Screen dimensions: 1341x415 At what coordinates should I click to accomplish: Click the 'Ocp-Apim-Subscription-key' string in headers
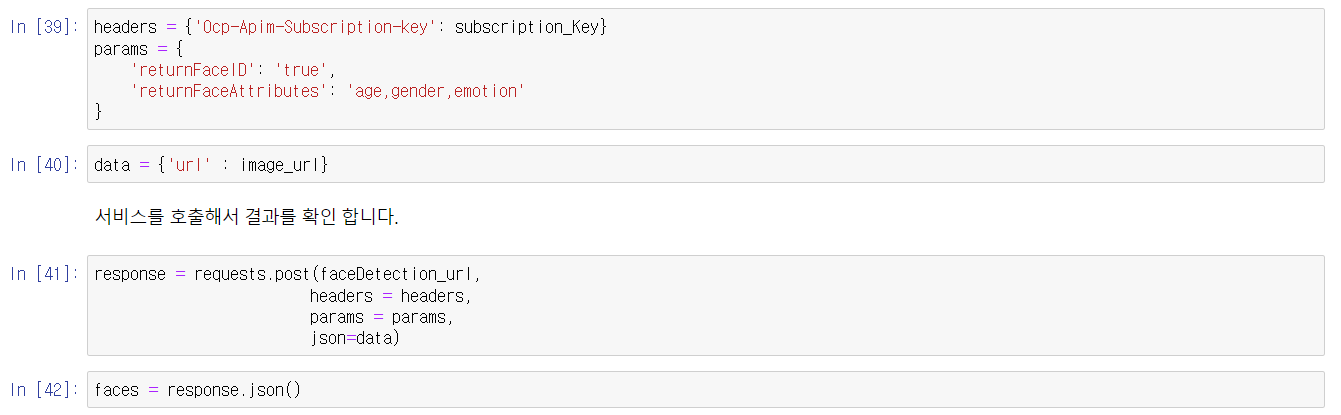[x=319, y=27]
